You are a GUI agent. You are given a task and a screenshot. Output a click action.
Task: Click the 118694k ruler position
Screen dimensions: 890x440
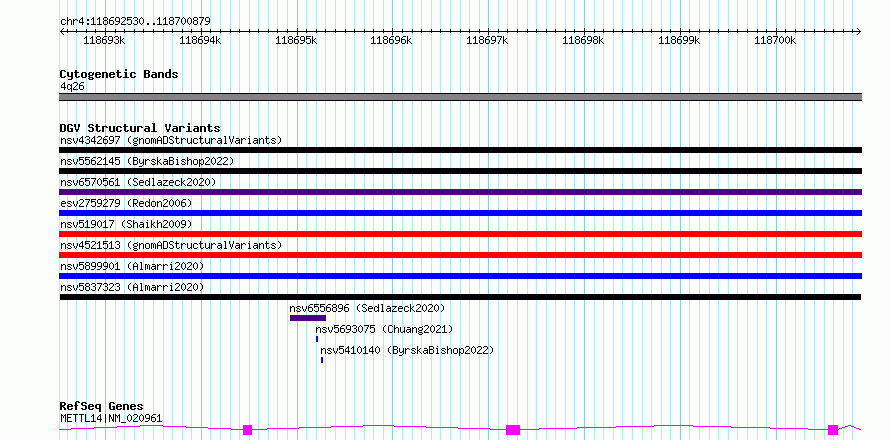point(200,40)
